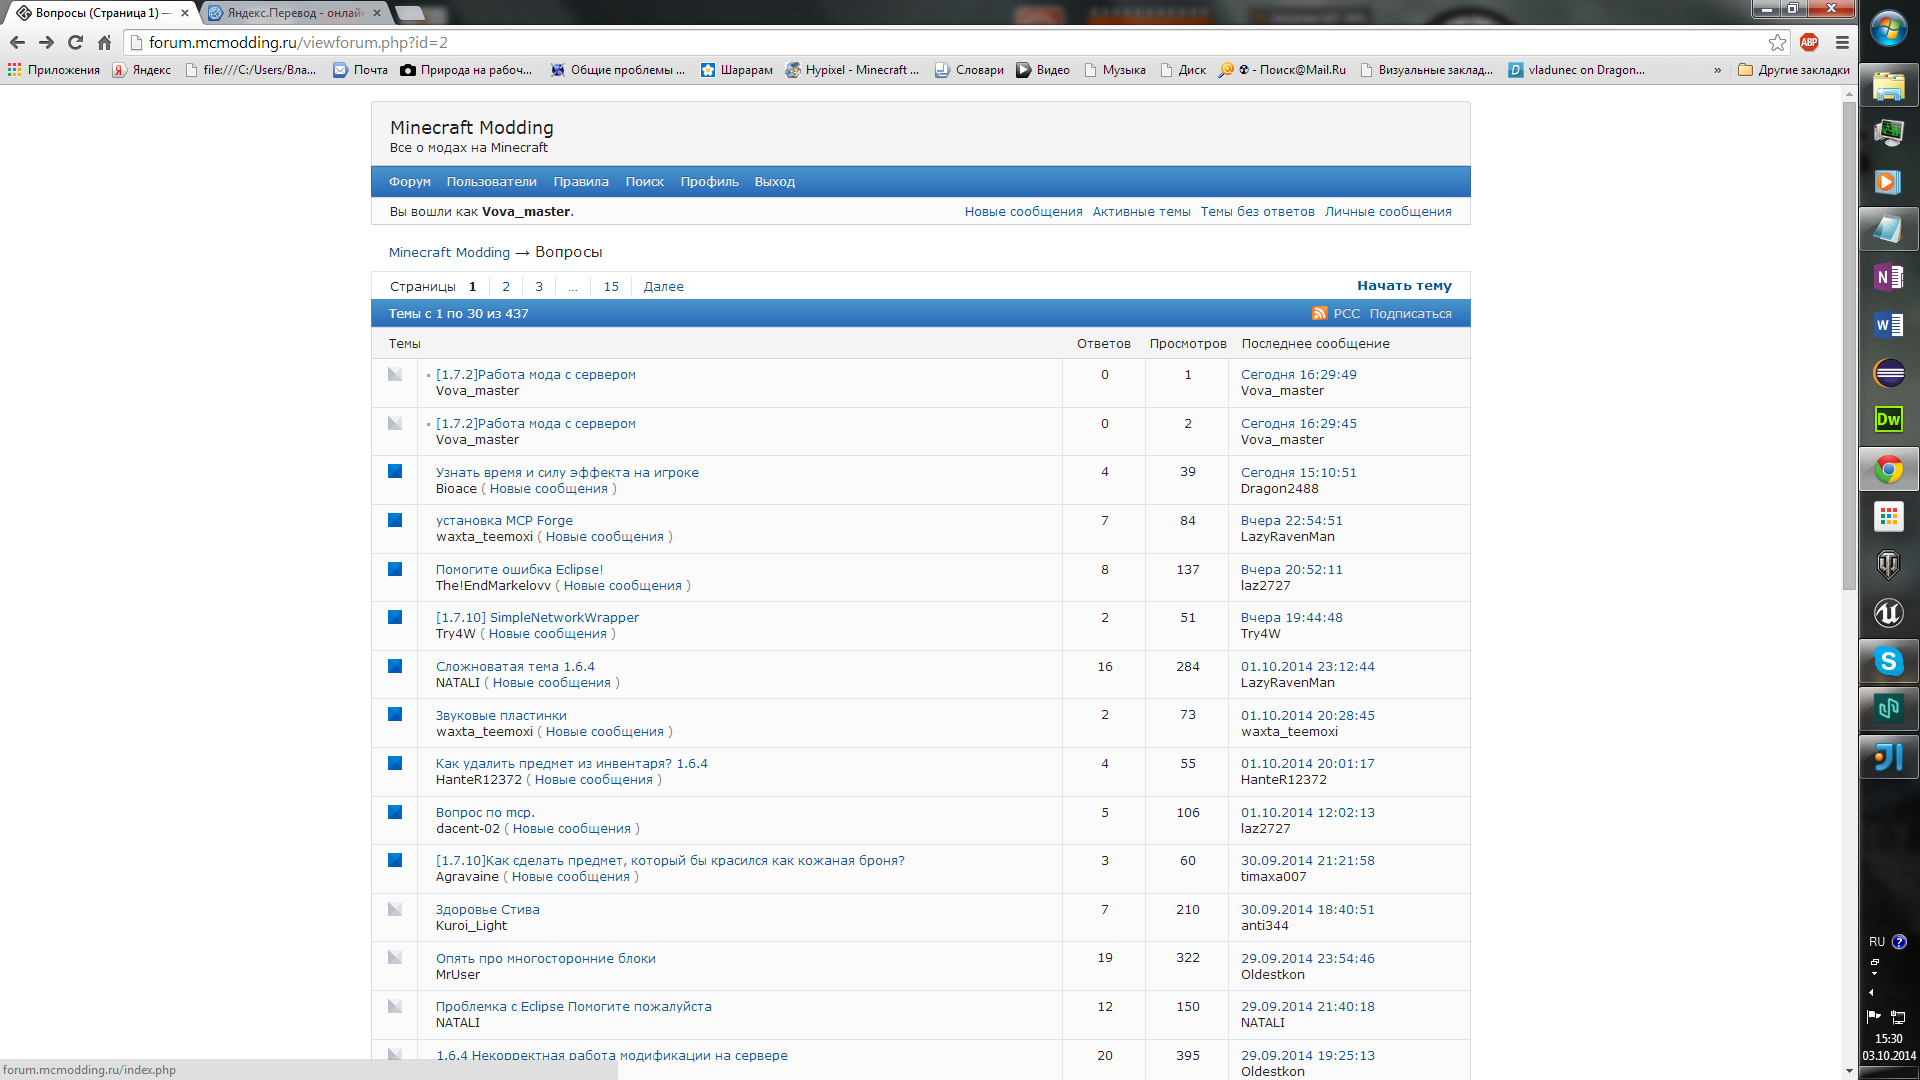The height and width of the screenshot is (1080, 1920).
Task: Open topic Звуковые пластинки
Action: tap(501, 716)
